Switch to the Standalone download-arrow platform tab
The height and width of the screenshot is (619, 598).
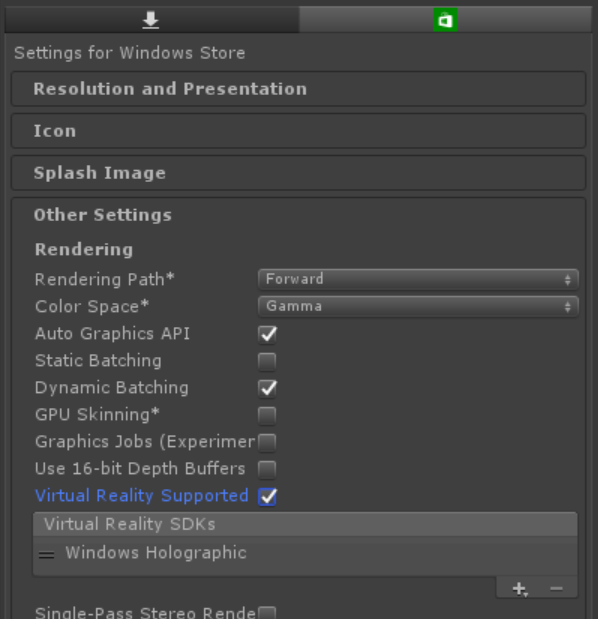click(151, 19)
